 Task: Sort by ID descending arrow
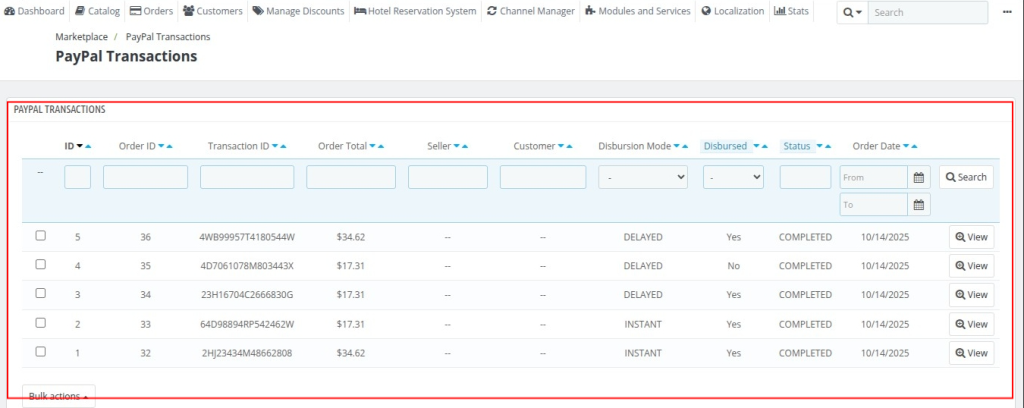click(x=80, y=146)
